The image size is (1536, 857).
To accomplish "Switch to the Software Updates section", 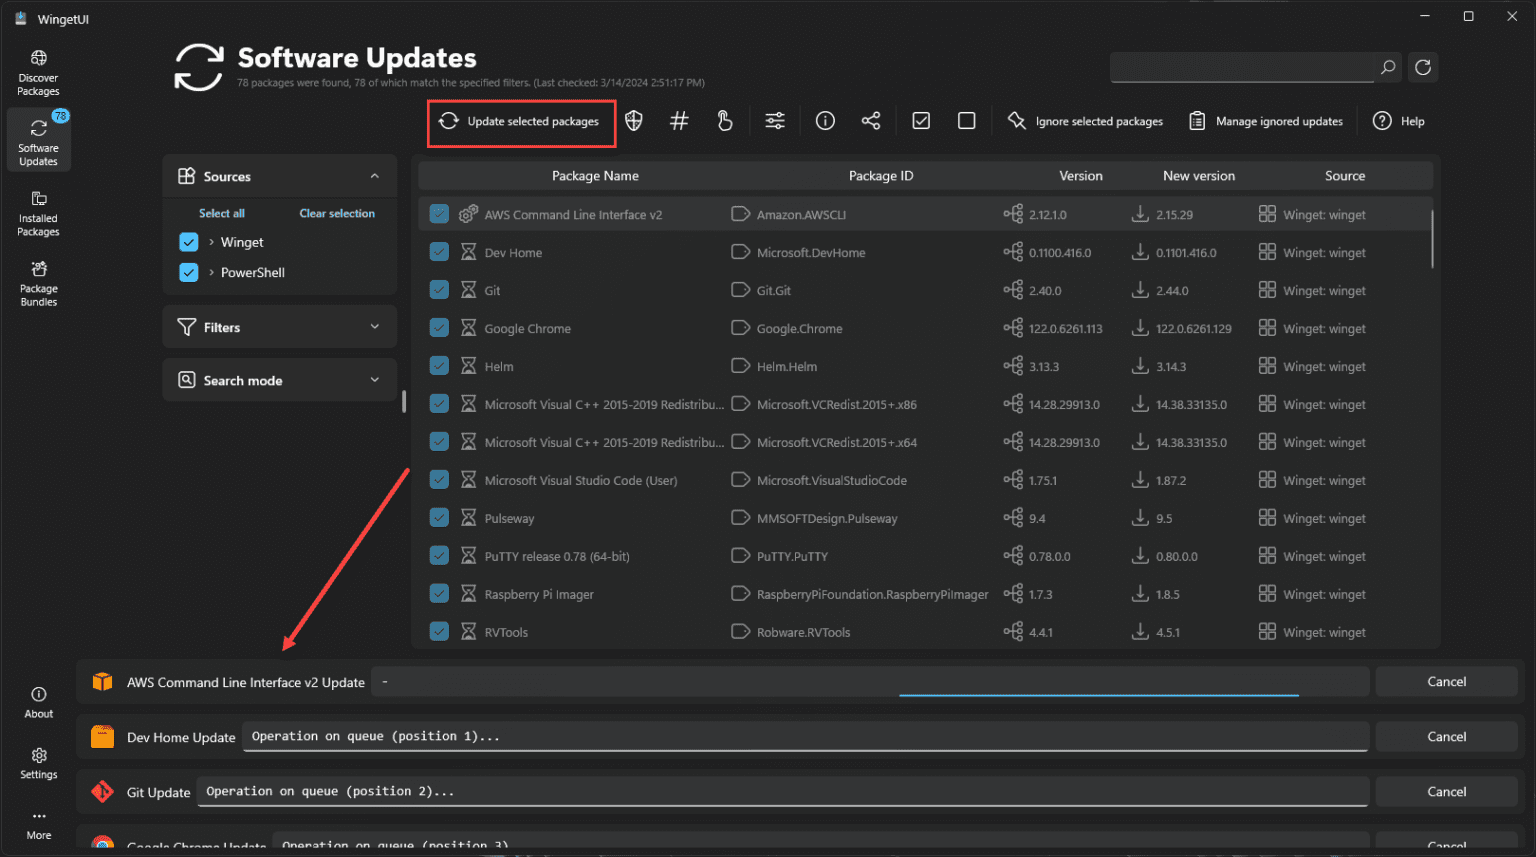I will pyautogui.click(x=38, y=140).
